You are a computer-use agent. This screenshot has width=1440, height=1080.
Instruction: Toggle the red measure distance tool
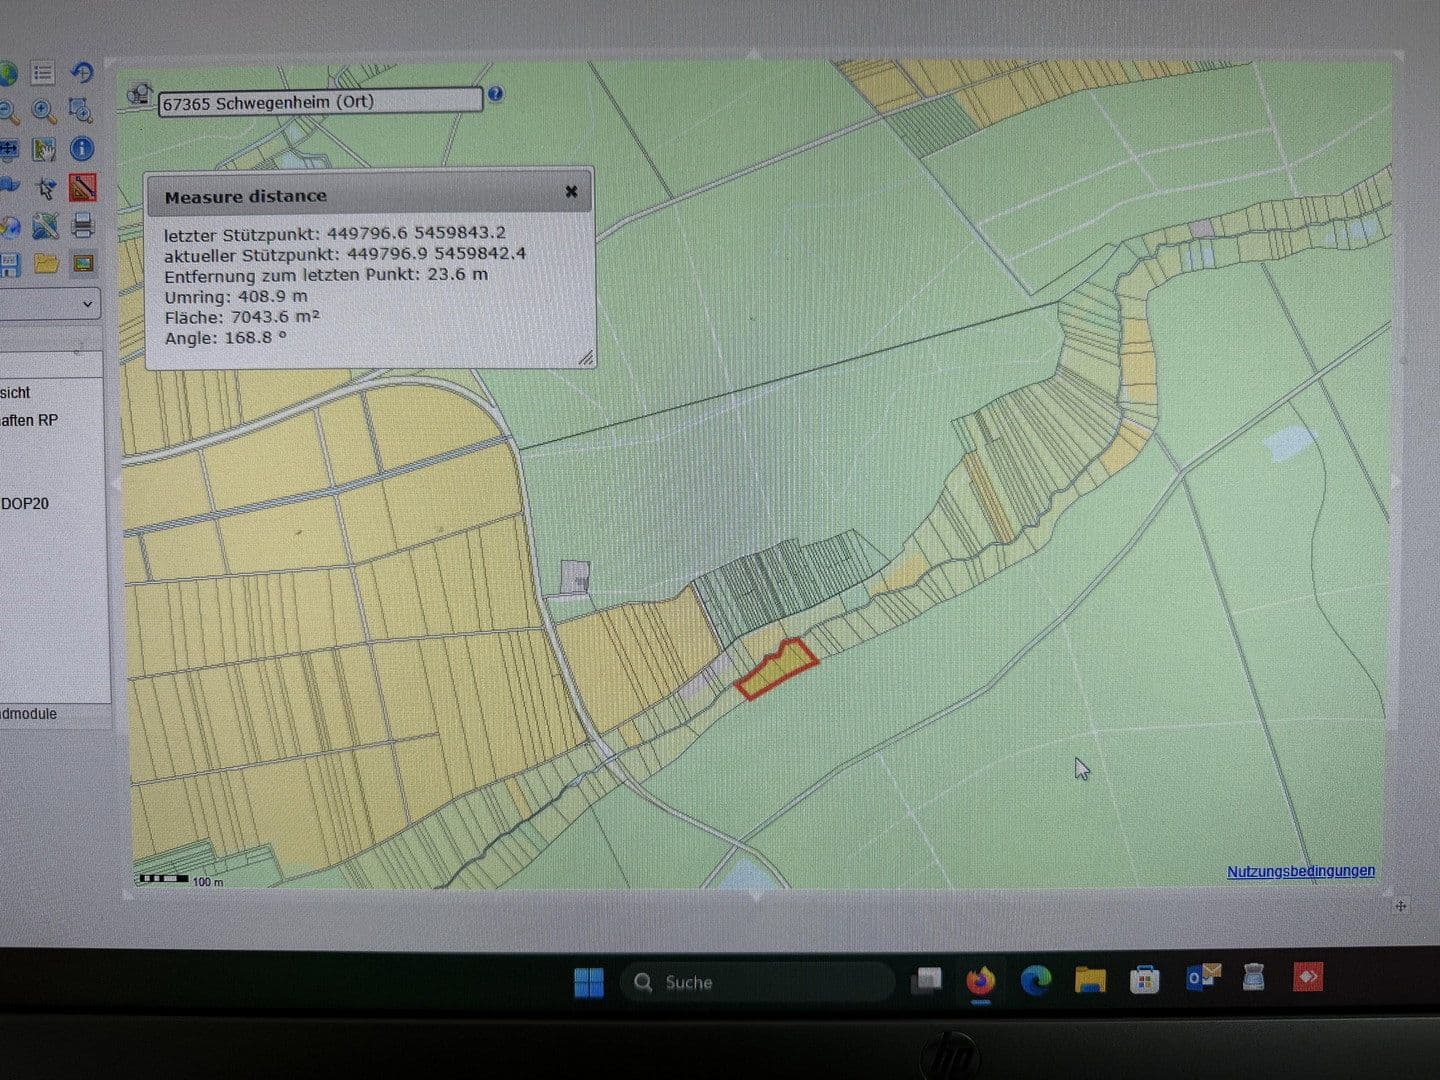pyautogui.click(x=83, y=187)
